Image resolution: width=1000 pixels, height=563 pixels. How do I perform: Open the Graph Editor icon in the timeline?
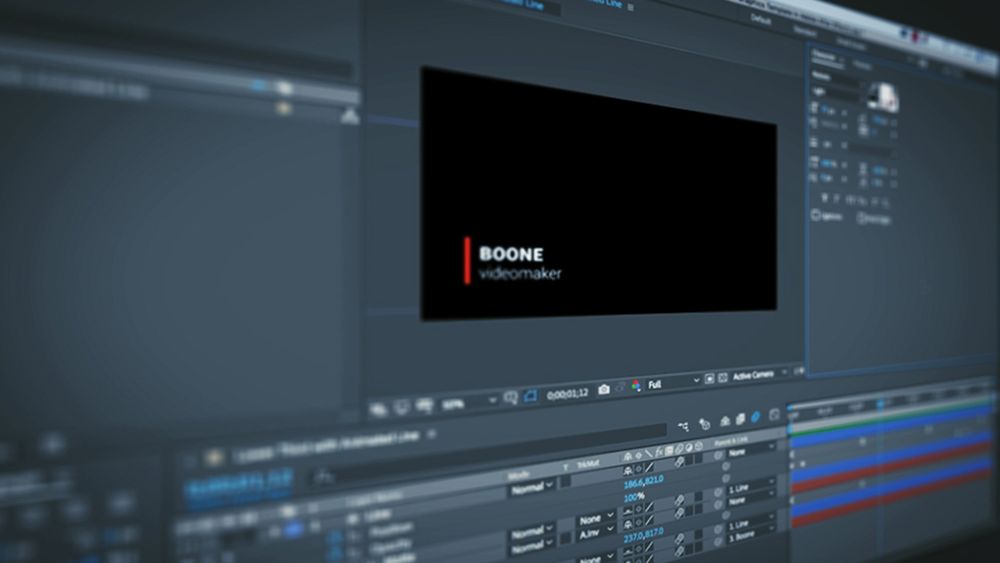(x=774, y=415)
